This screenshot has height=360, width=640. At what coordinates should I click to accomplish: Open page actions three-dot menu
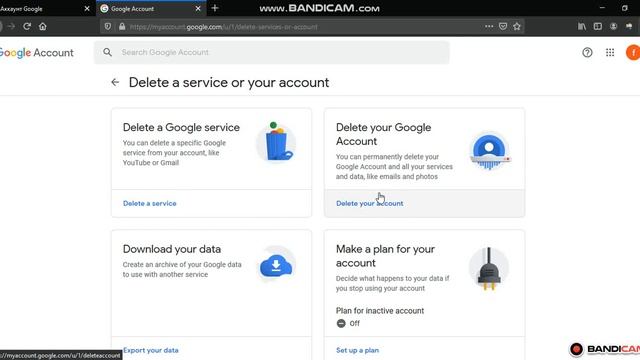(489, 27)
